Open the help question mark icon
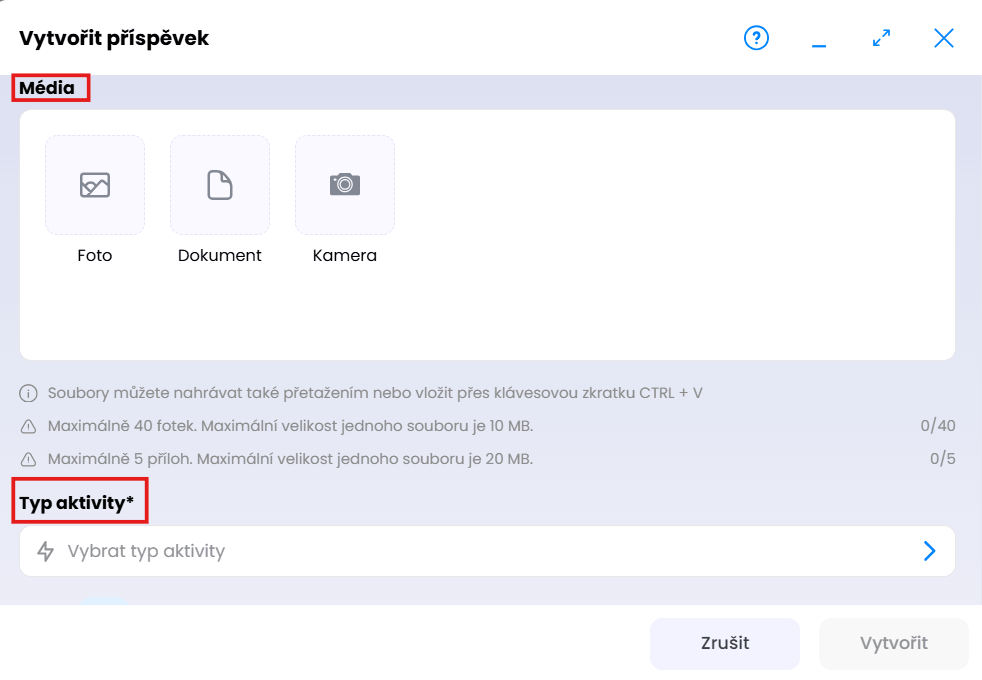Image resolution: width=982 pixels, height=680 pixels. click(757, 39)
